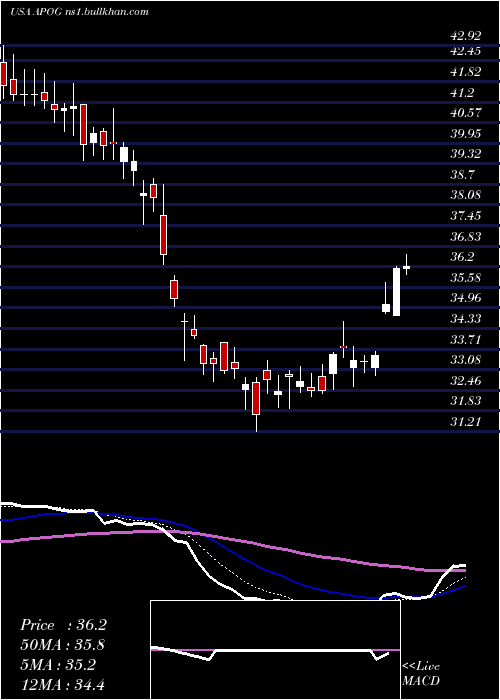The height and width of the screenshot is (700, 500).
Task: Click the <<Live MACD label
Action: (421, 674)
